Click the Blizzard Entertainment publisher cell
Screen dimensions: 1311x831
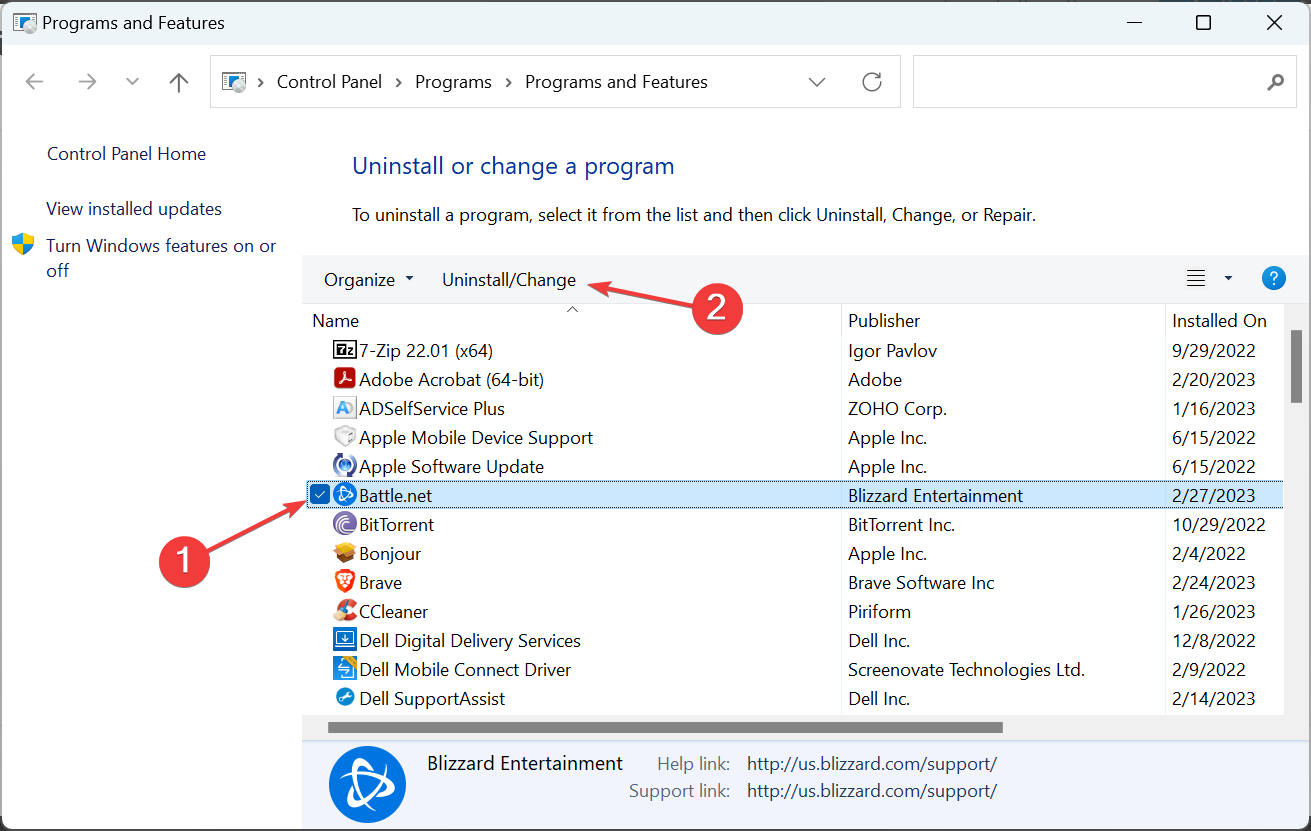pyautogui.click(x=935, y=496)
